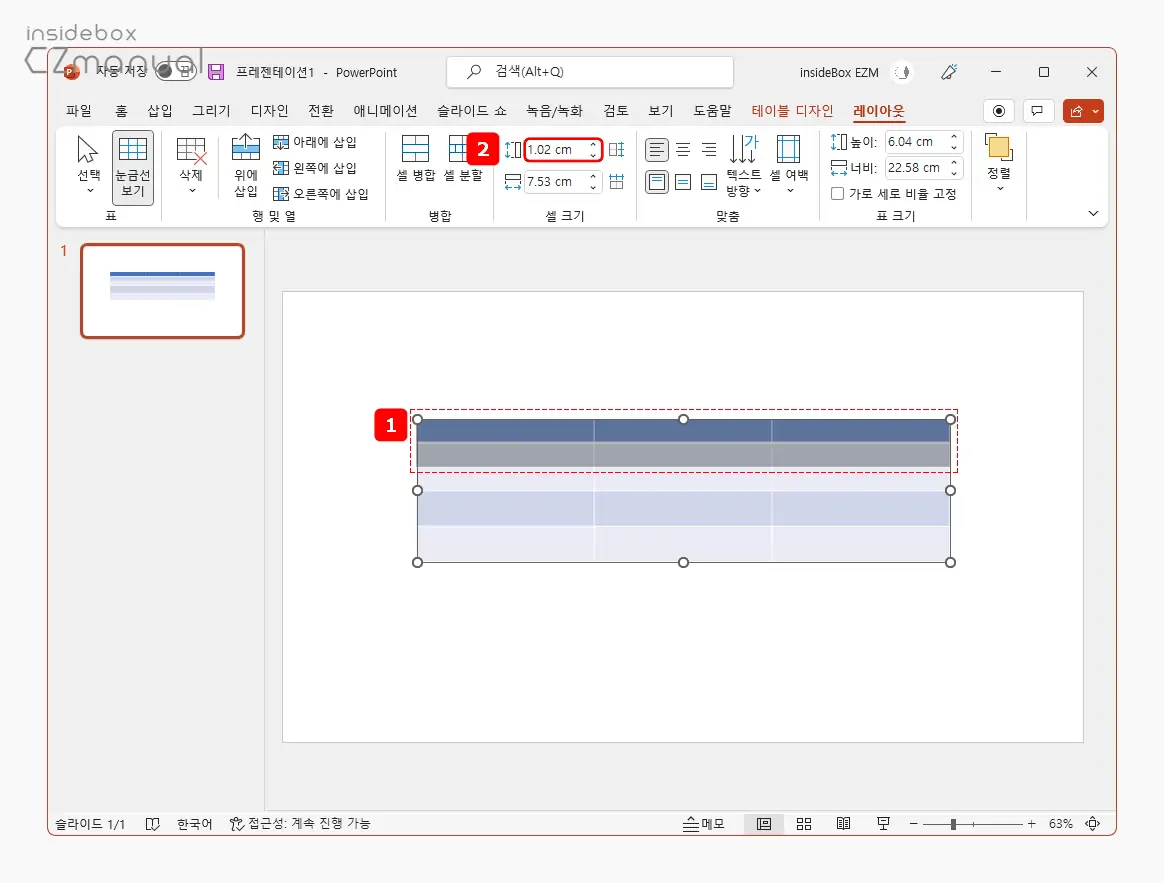
Task: Align cell text to the bottom
Action: (709, 182)
